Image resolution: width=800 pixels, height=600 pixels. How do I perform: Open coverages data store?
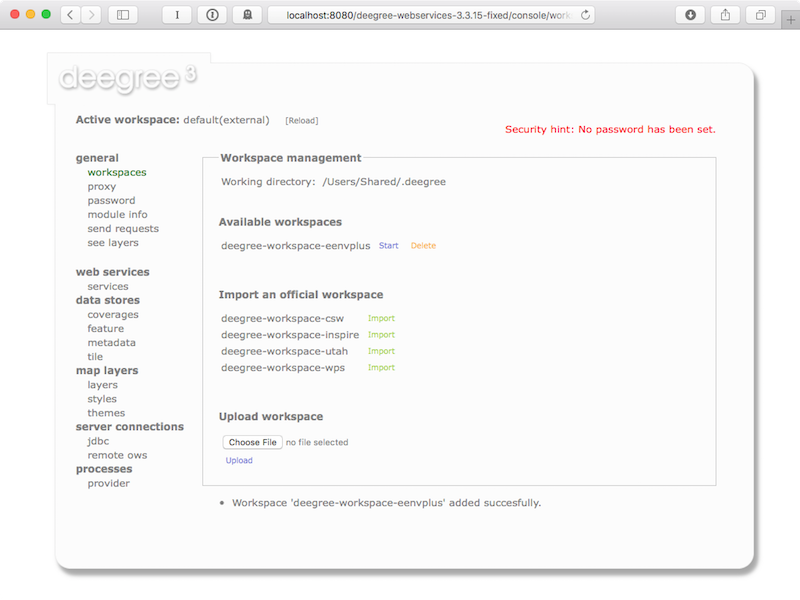pyautogui.click(x=113, y=315)
